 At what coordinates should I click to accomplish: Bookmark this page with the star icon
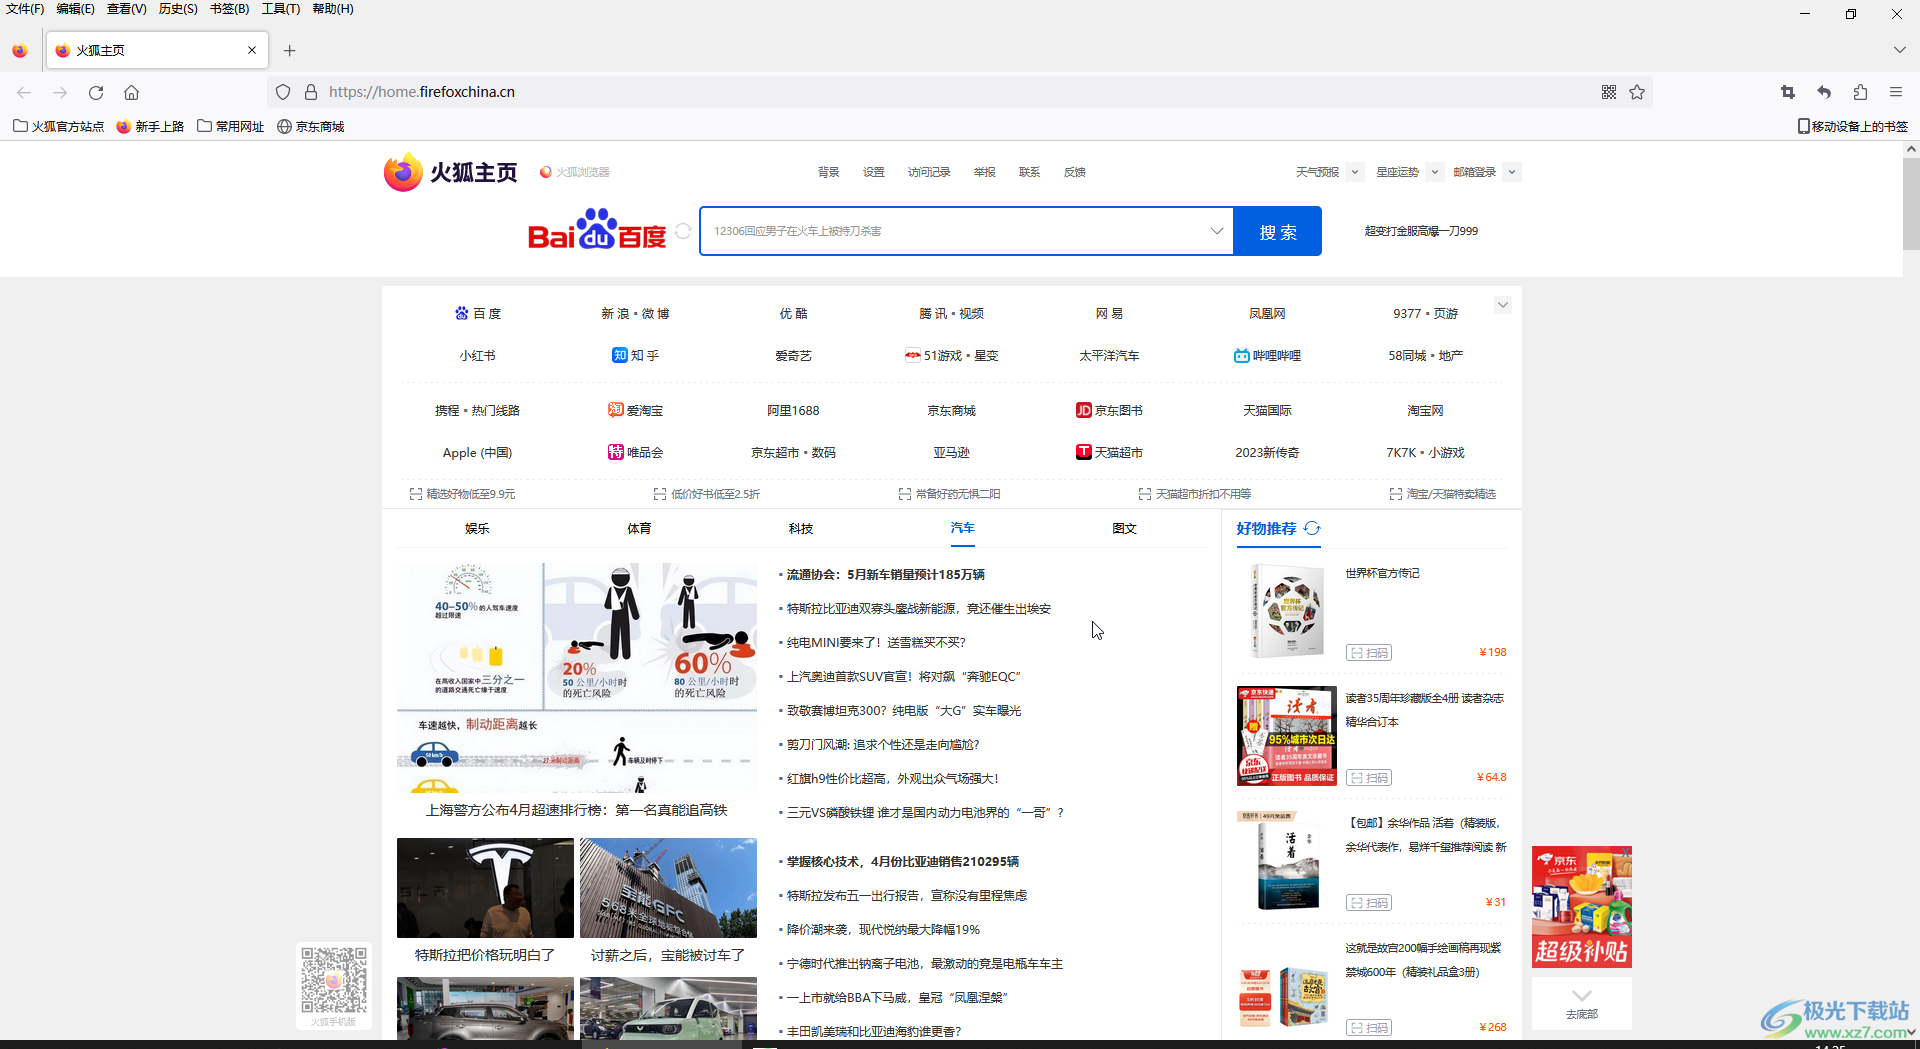pyautogui.click(x=1637, y=92)
